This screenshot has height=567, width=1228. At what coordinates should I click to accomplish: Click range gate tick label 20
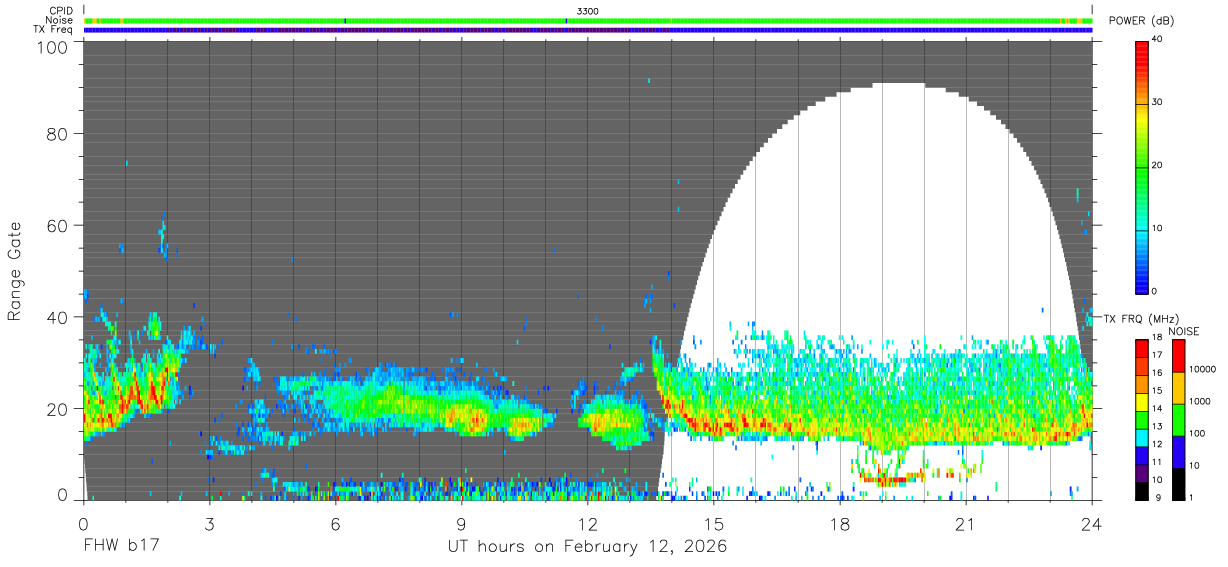(58, 409)
